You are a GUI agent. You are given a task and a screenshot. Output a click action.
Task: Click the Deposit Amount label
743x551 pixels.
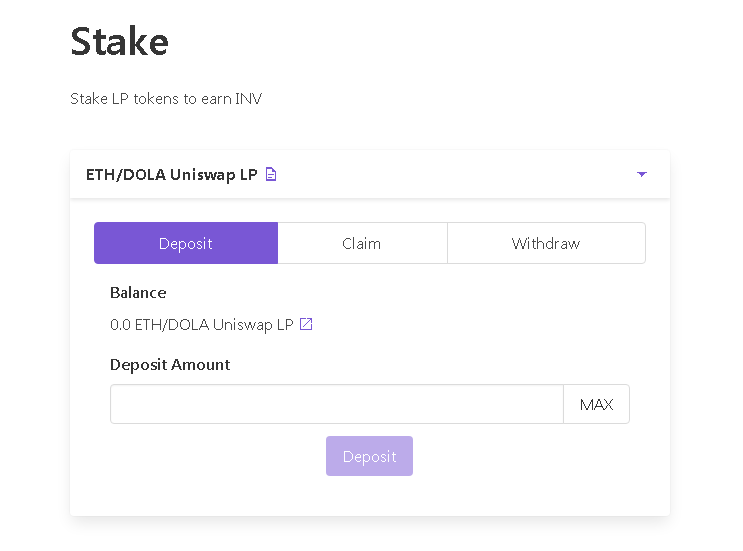click(170, 364)
